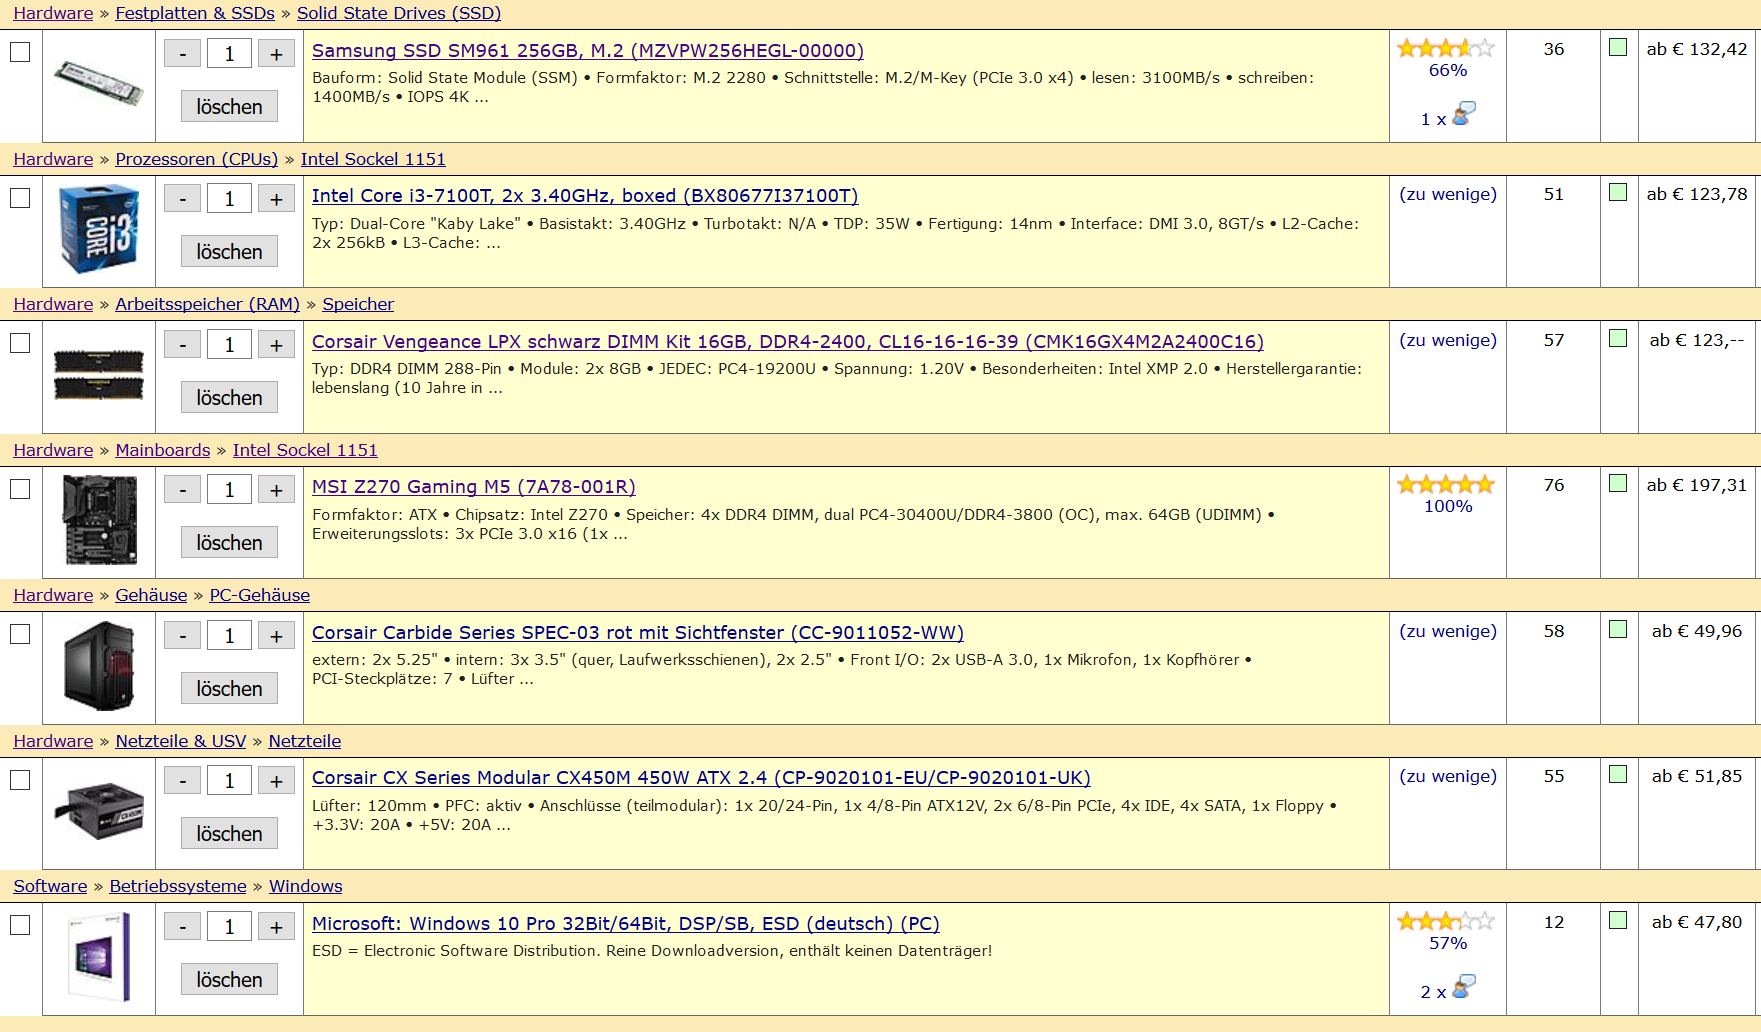The height and width of the screenshot is (1032, 1761).
Task: Click the green availability box on the Samsung SSD row
Action: tap(1618, 47)
